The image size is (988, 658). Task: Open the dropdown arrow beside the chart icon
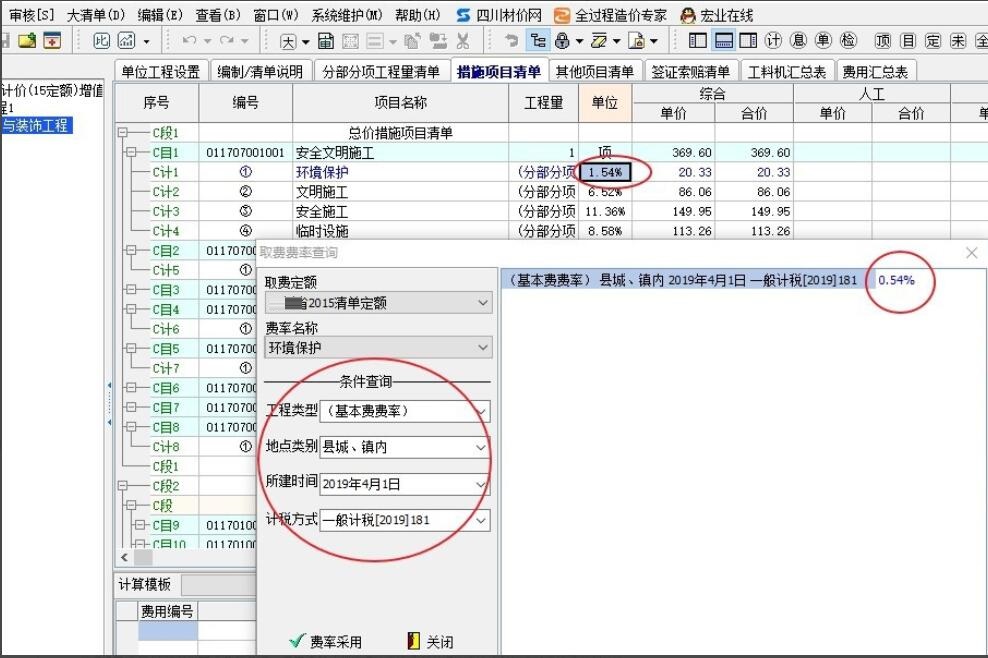[146, 42]
